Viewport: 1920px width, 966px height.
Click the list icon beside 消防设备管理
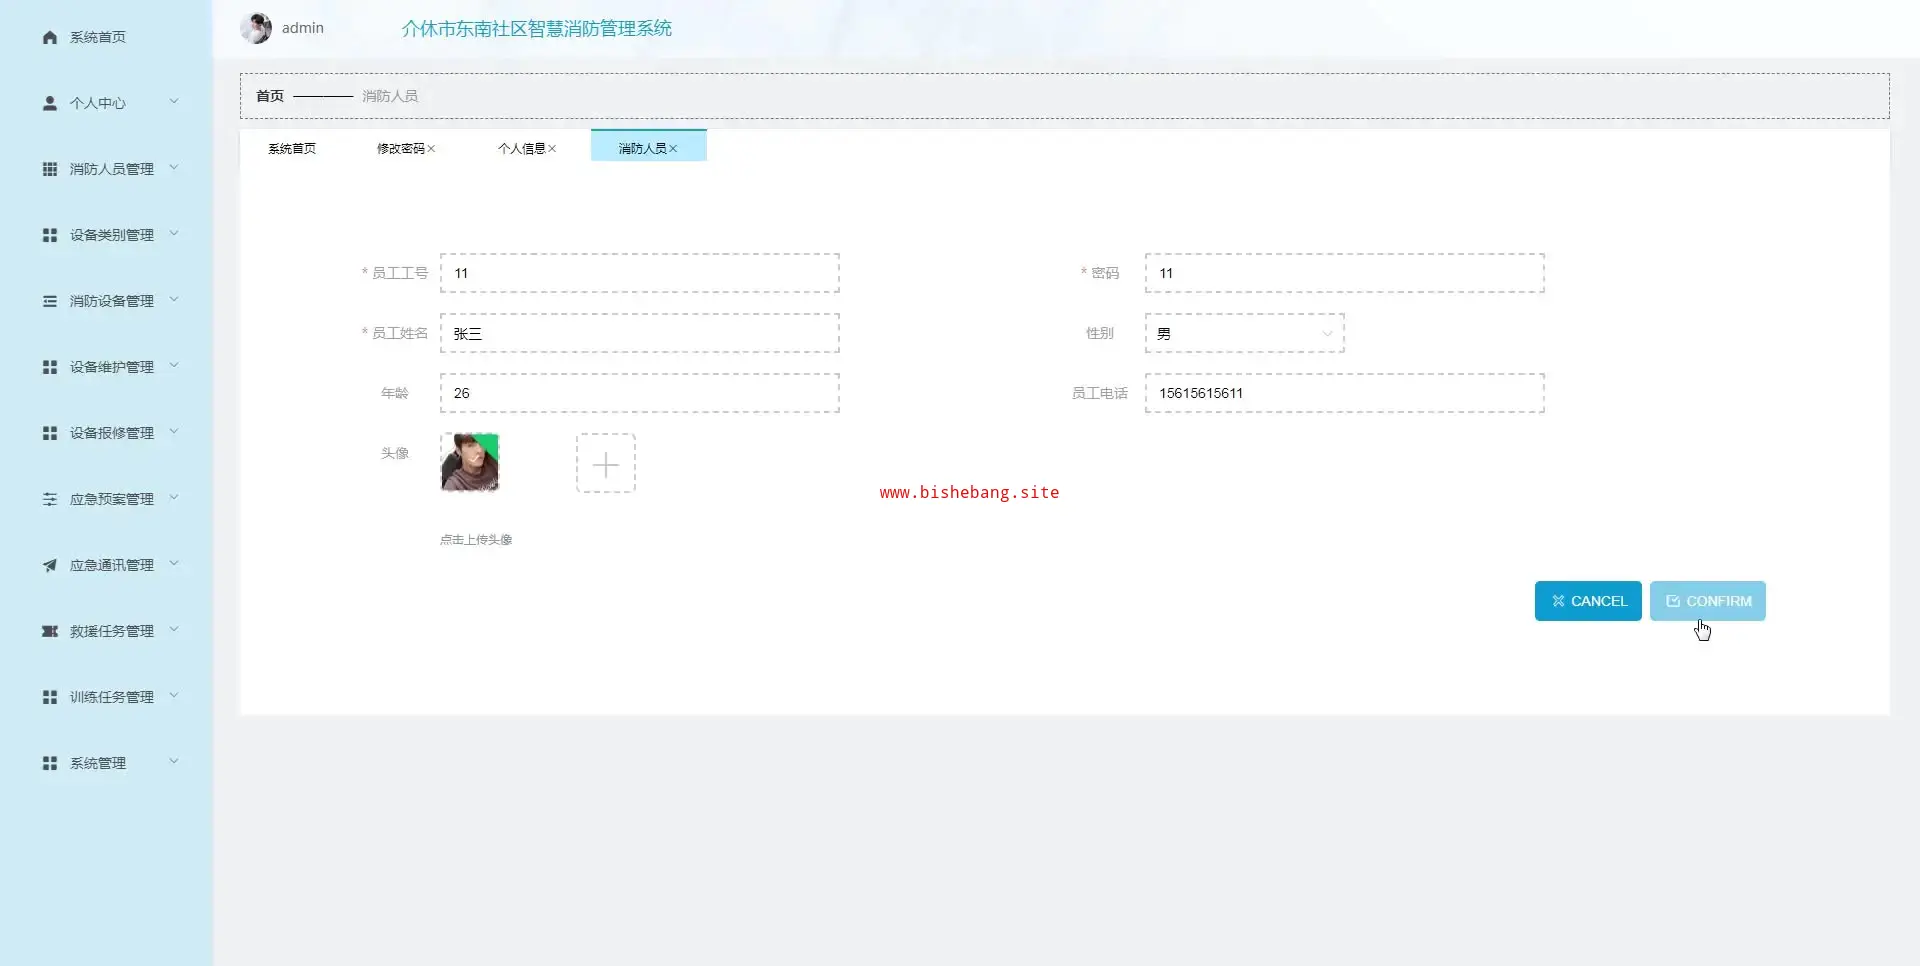pyautogui.click(x=50, y=301)
